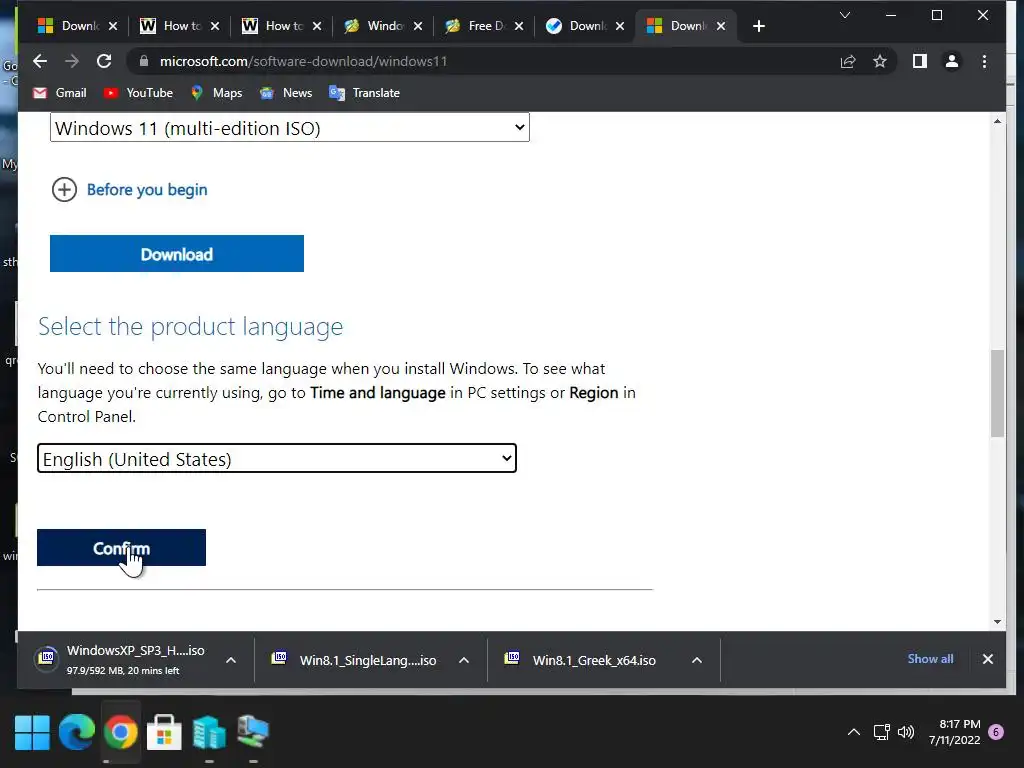
Task: Open WindowsXP_SP3 iso download item
Action: (121, 660)
